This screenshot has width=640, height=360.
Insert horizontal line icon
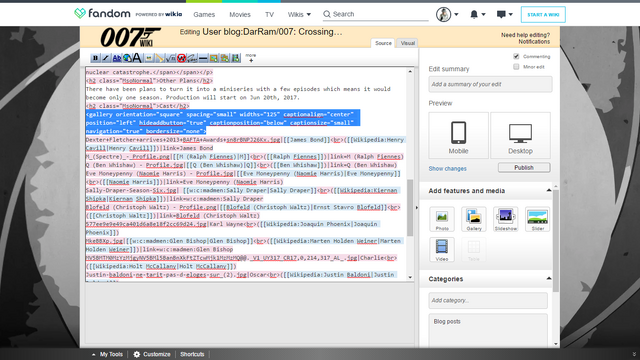pos(203,58)
